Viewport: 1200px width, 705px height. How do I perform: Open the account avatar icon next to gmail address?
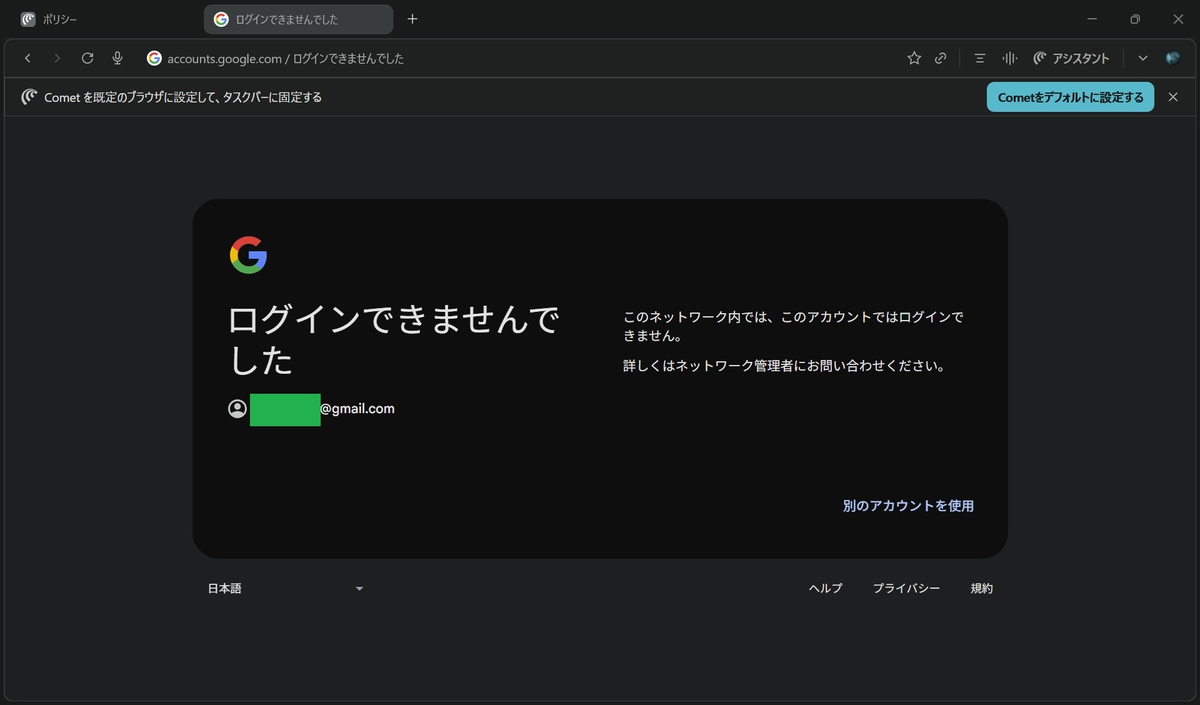point(236,409)
